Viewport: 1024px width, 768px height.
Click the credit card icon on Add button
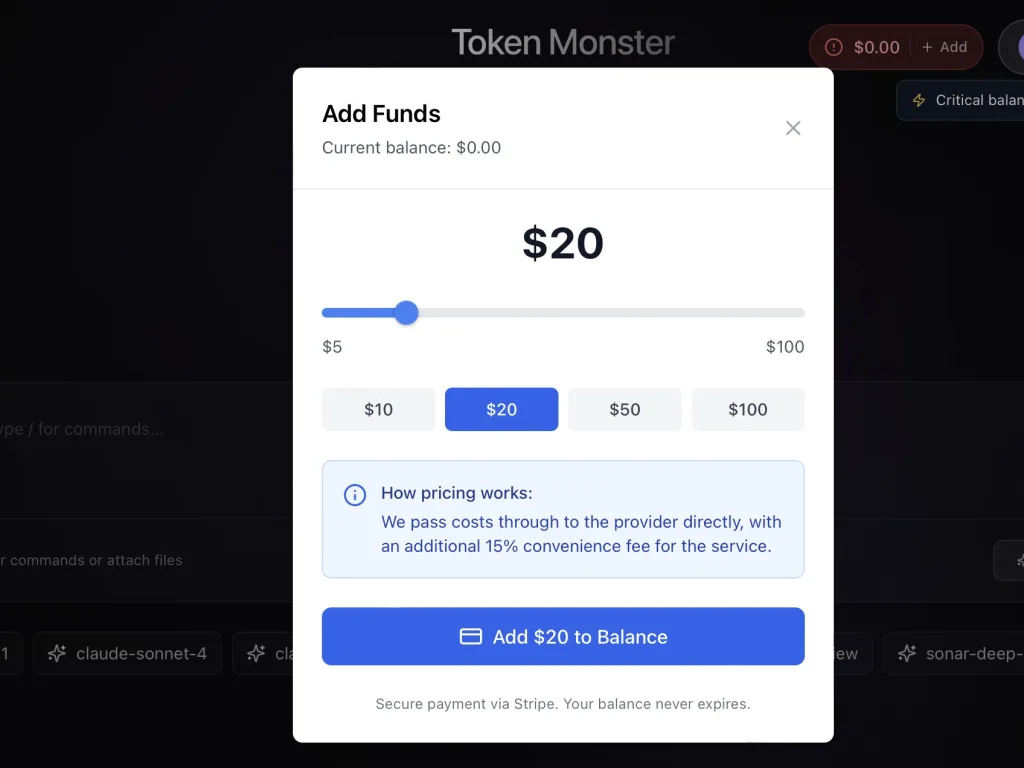coord(470,636)
